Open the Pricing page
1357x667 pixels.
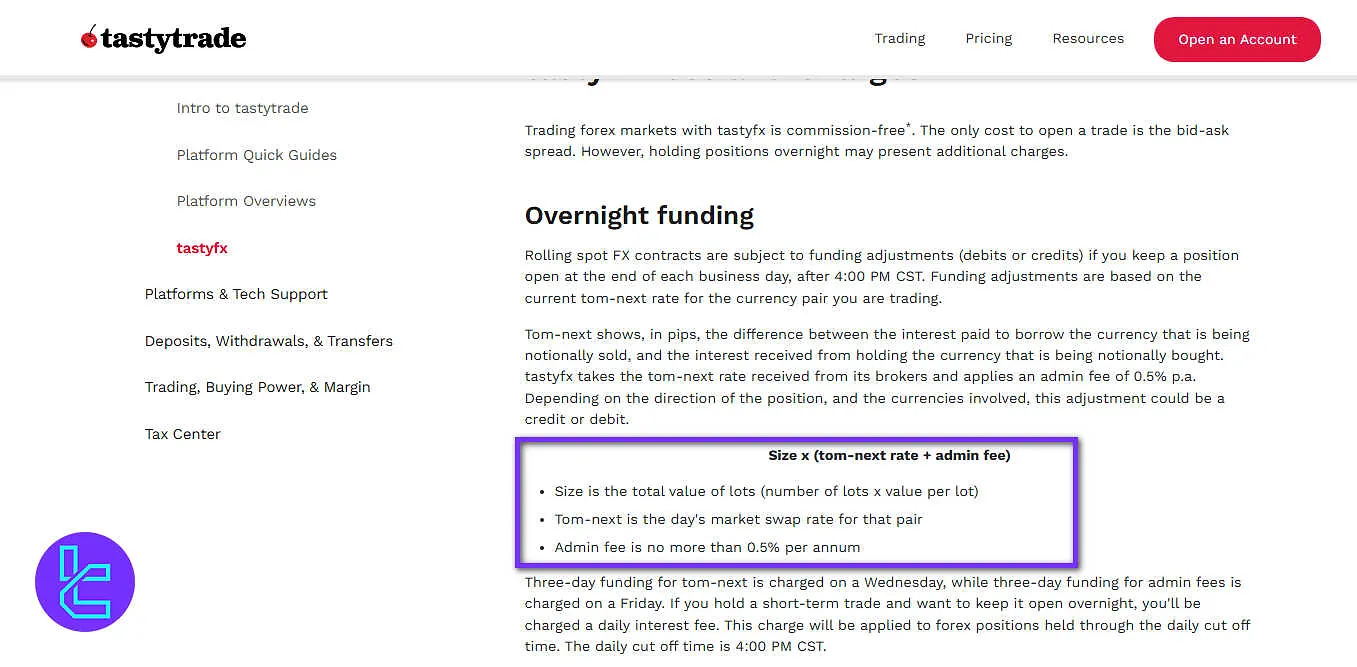[x=988, y=38]
